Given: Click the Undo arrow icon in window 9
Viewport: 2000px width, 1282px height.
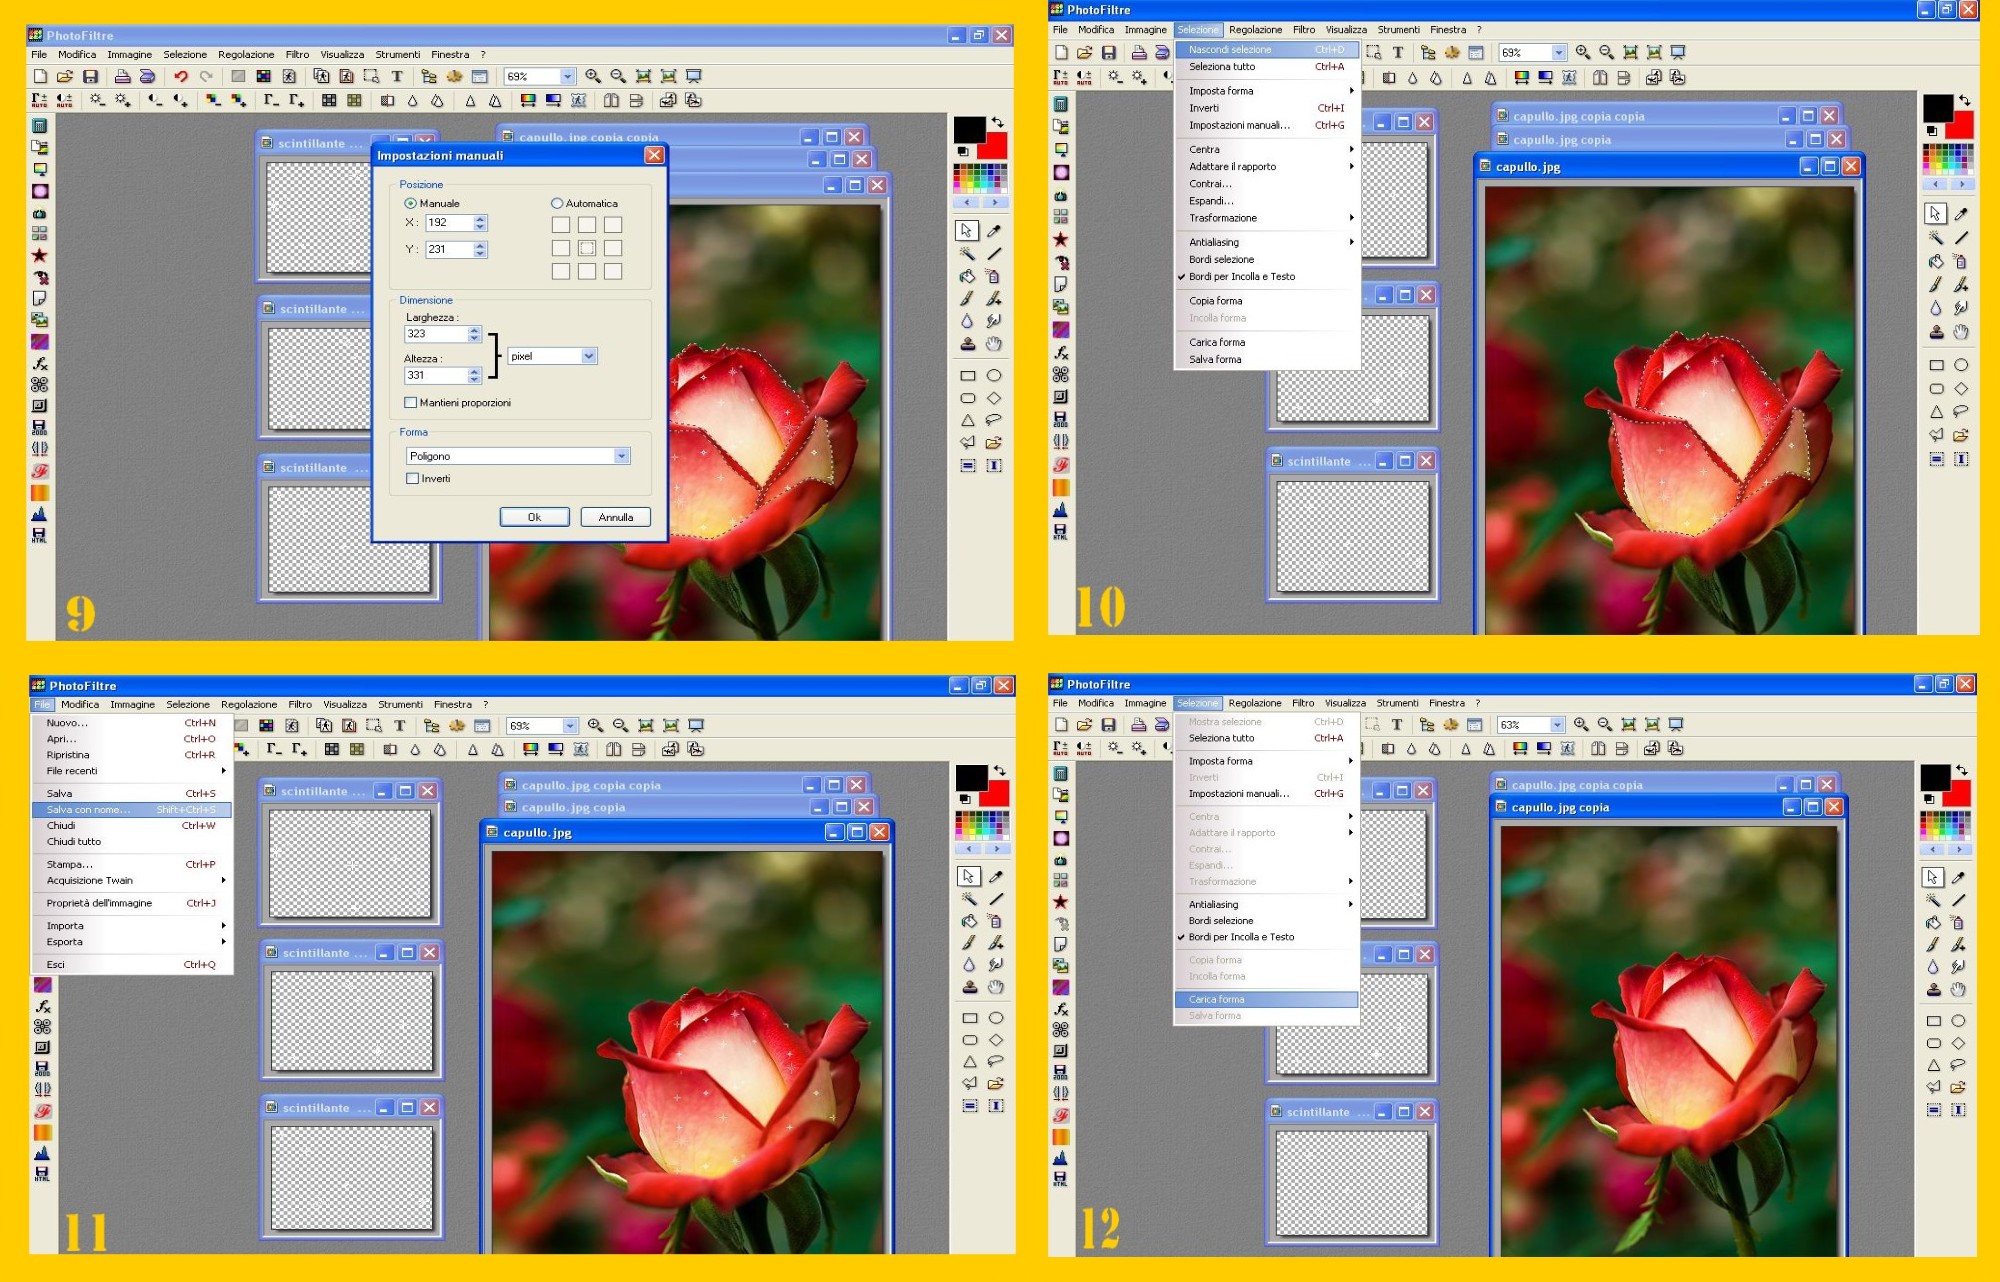Looking at the screenshot, I should click(x=181, y=76).
